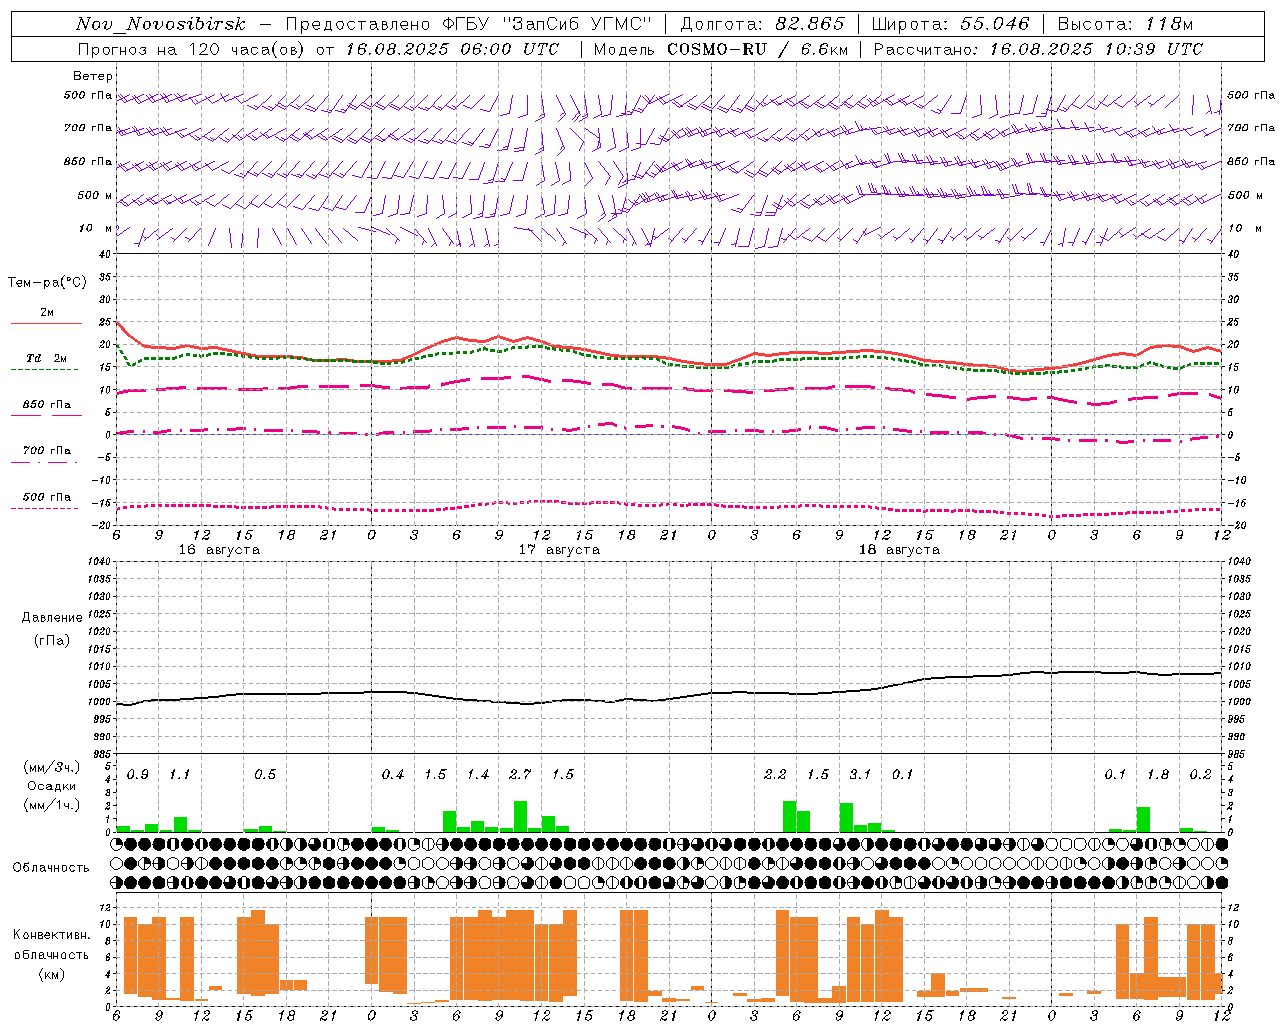Screen dimensions: 1280x1024
Task: Click the 1040 tick on left pressure axis
Action: point(99,562)
